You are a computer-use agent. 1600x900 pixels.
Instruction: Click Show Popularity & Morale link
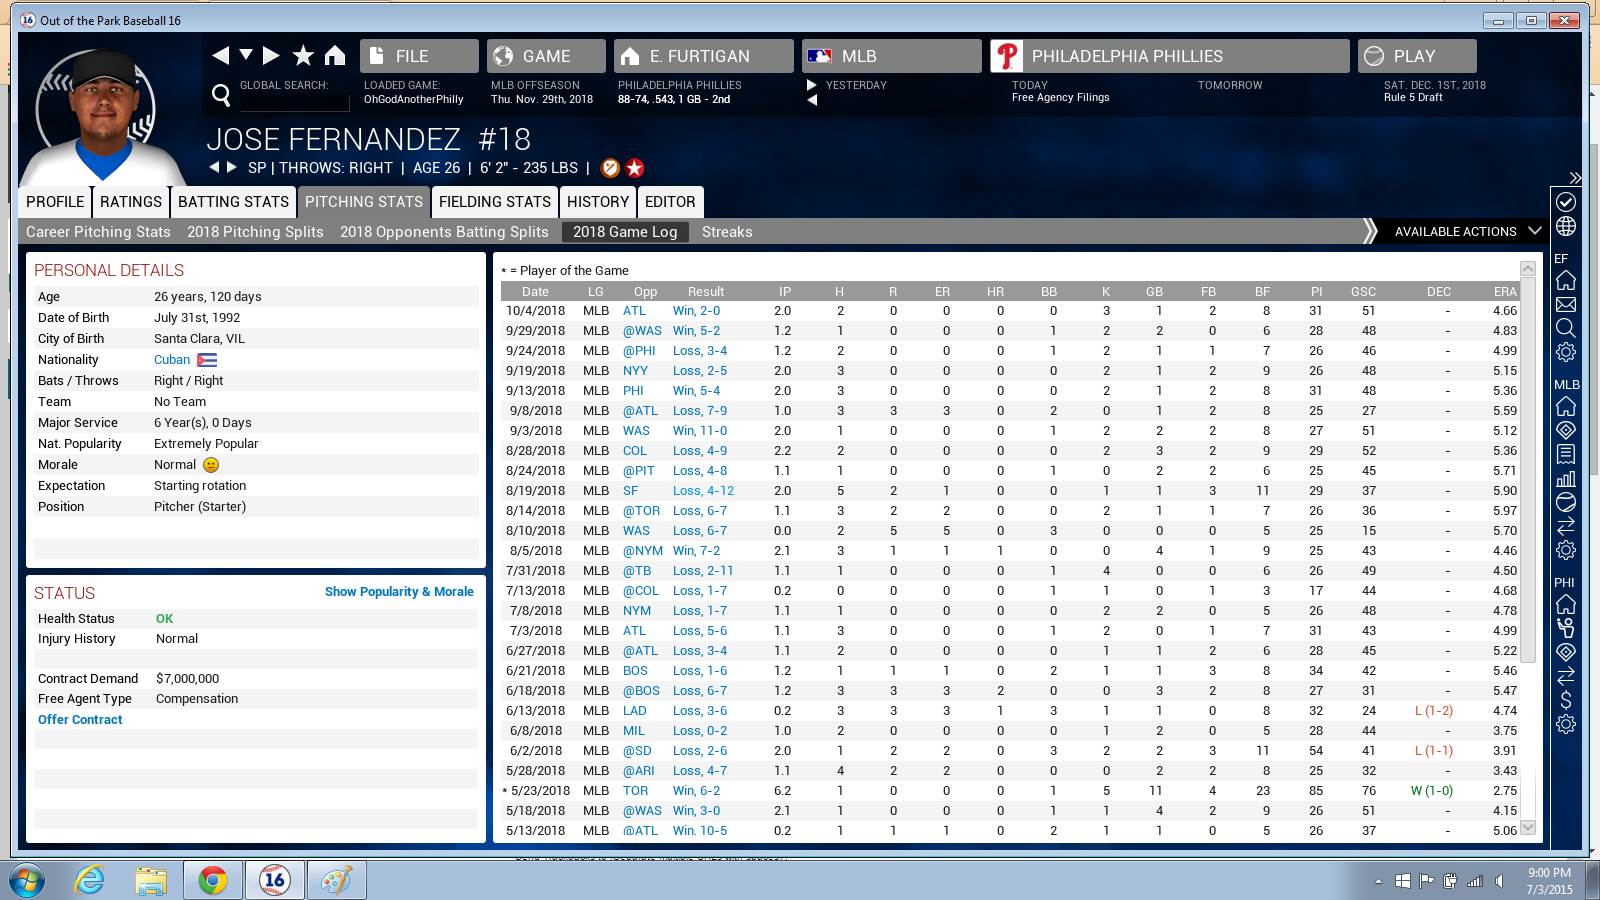399,592
